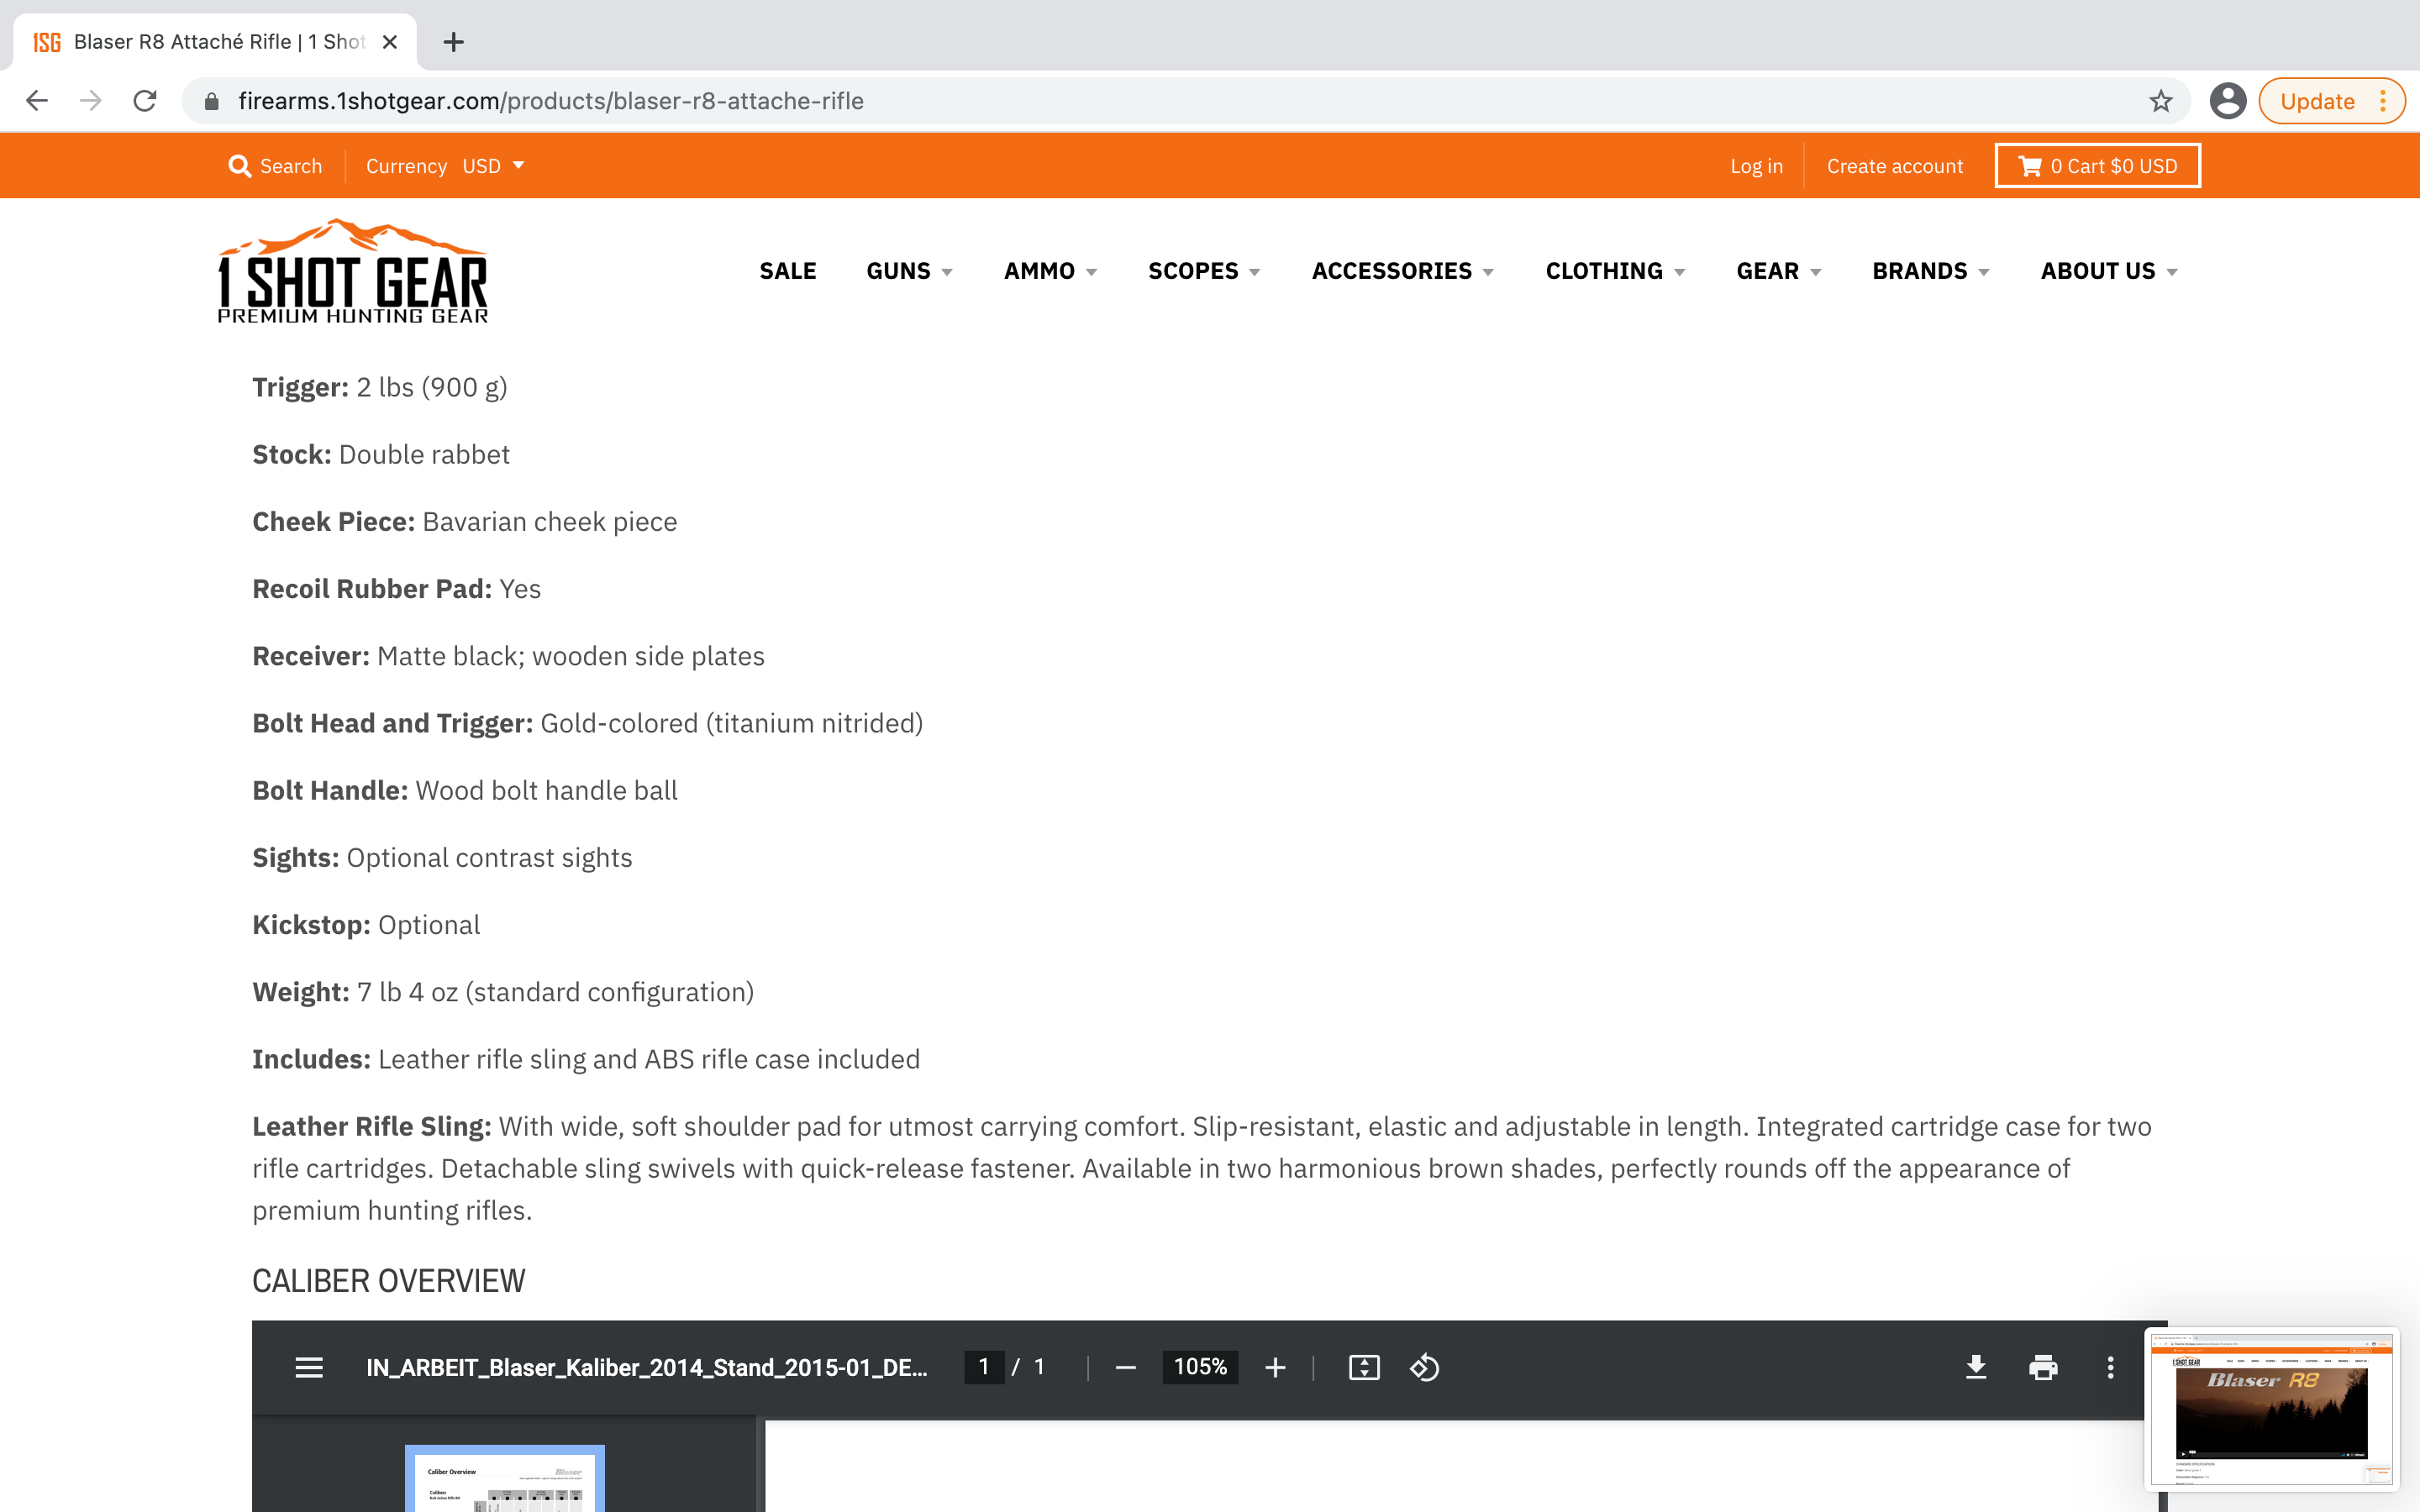Click Create account link
Viewport: 2420px width, 1512px height.
pyautogui.click(x=1894, y=166)
